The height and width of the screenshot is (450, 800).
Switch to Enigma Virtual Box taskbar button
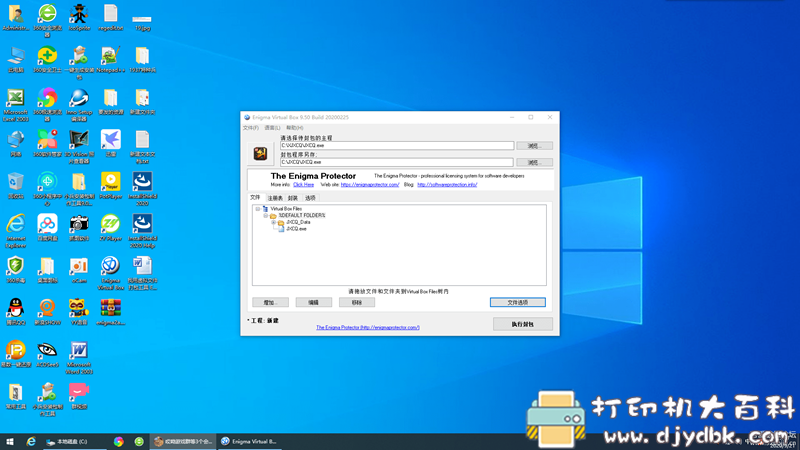pyautogui.click(x=251, y=441)
